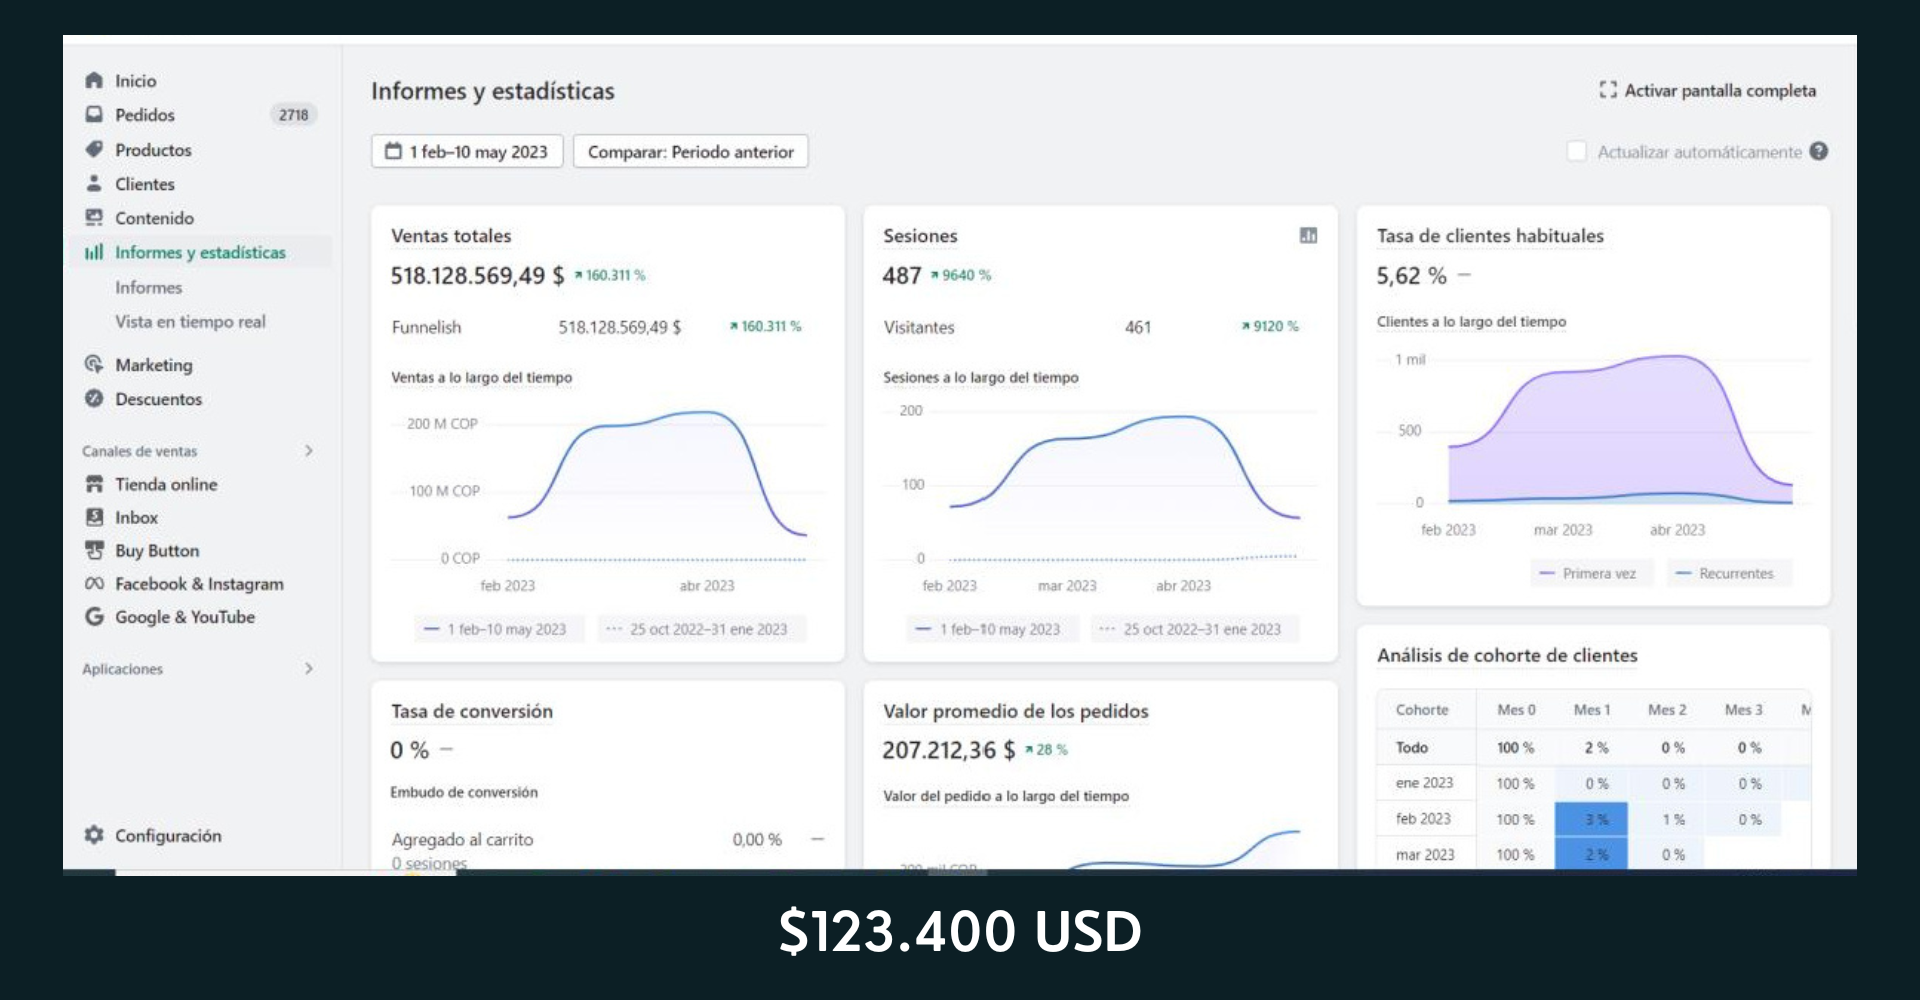Toggle the Primera vez legend series
This screenshot has width=1920, height=1000.
pos(1588,573)
